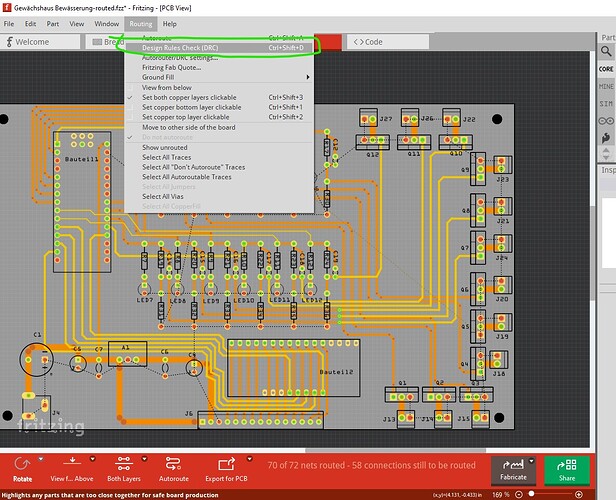Screen dimensions: 616x500
Task: Click the Export for PCB icon
Action: pyautogui.click(x=226, y=464)
